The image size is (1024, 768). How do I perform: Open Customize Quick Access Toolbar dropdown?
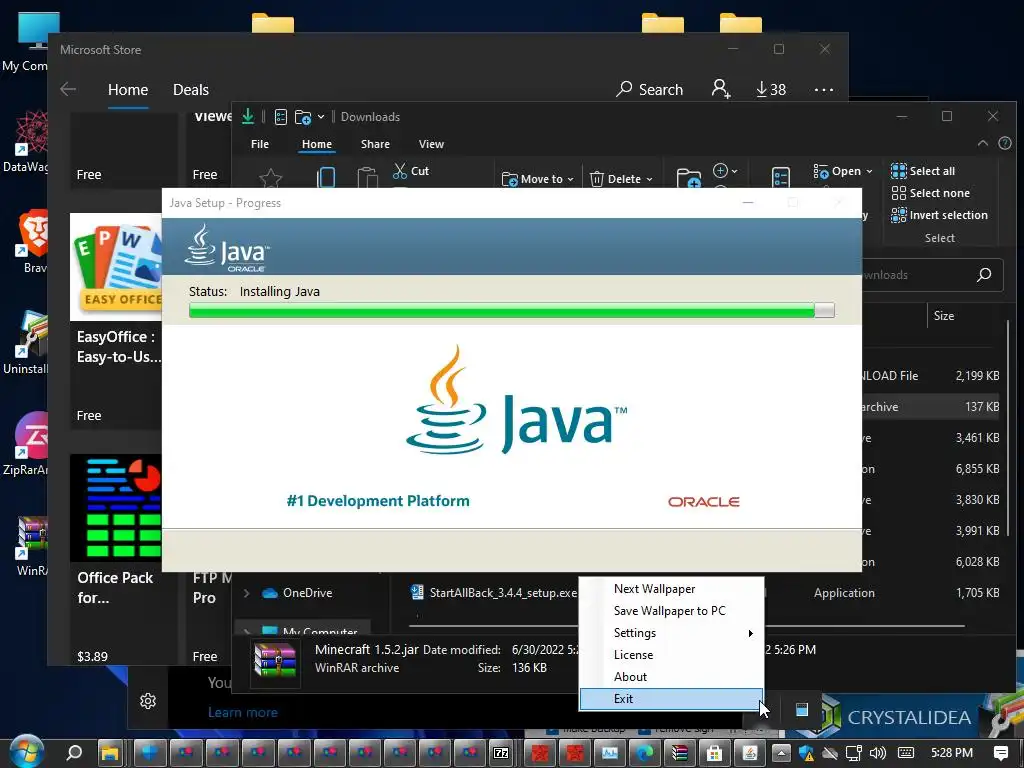point(321,117)
